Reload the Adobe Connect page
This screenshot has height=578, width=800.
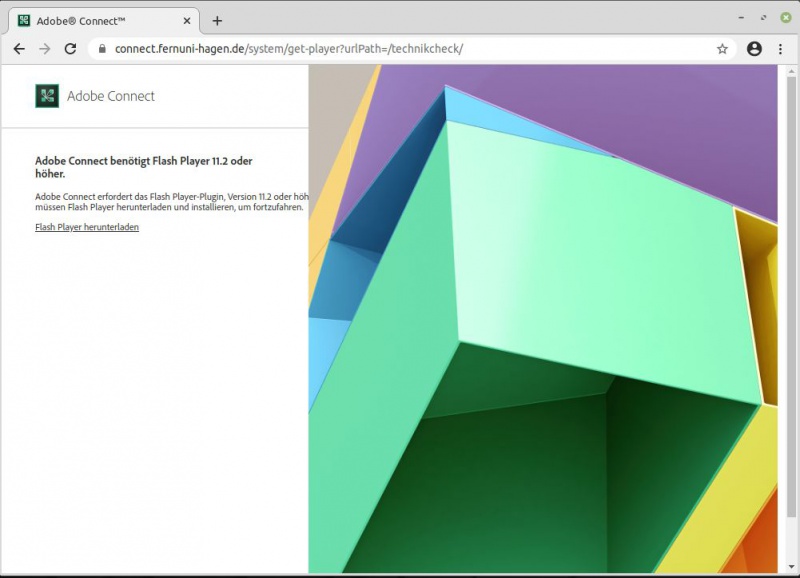click(70, 49)
